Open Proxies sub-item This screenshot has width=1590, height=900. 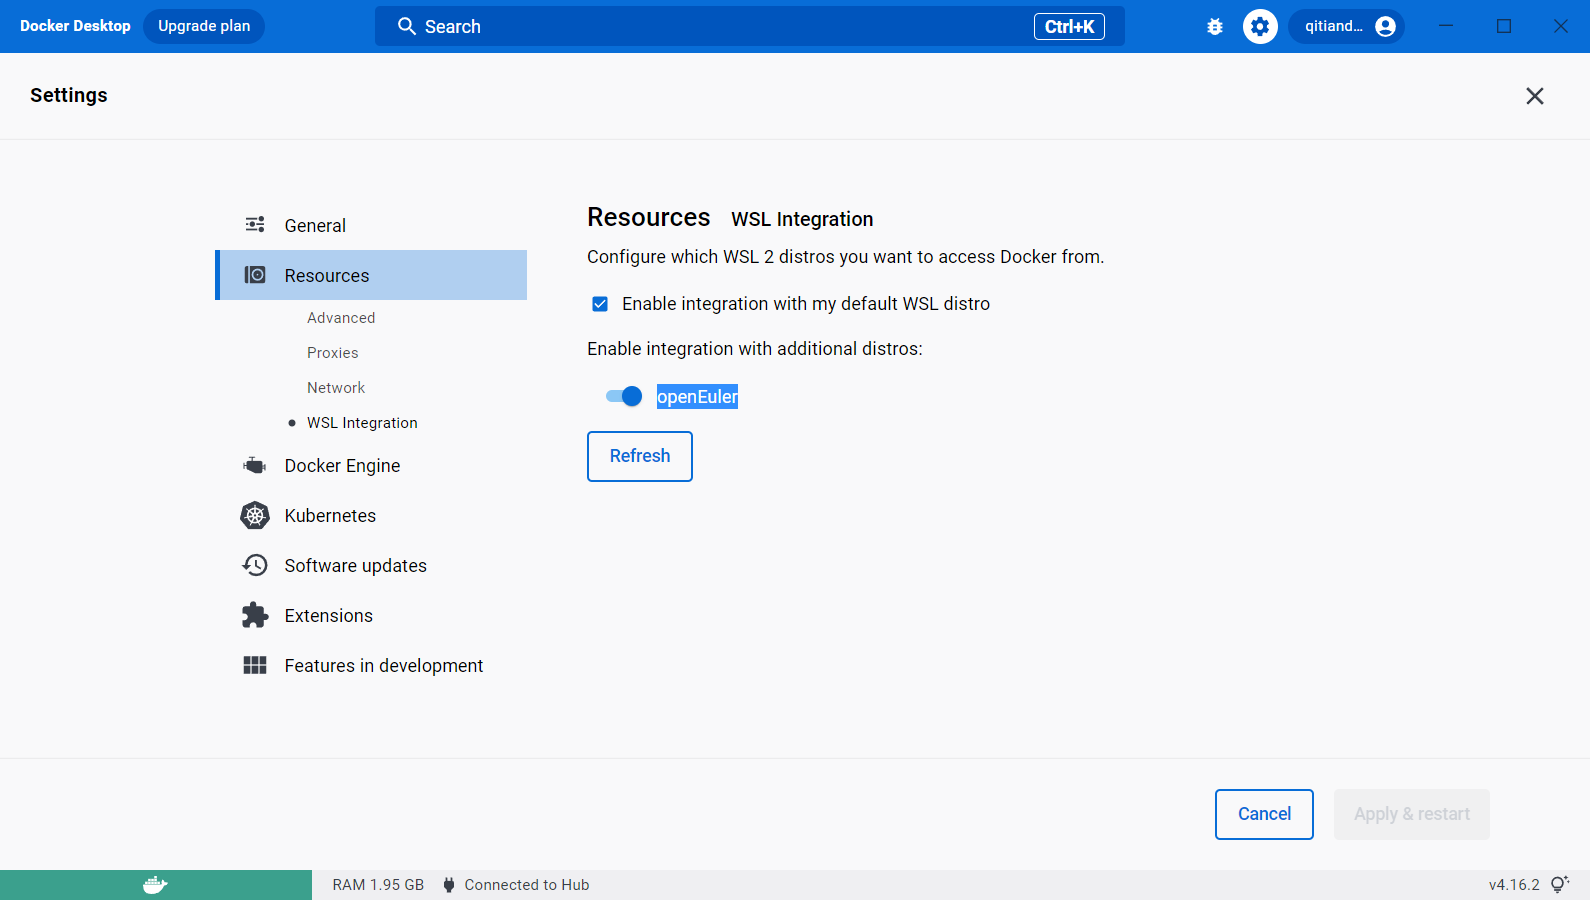click(333, 353)
